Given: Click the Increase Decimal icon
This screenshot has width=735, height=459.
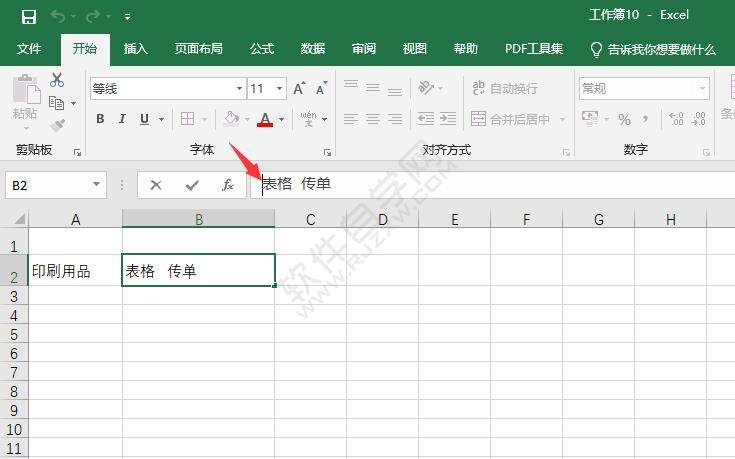Looking at the screenshot, I should click(676, 119).
